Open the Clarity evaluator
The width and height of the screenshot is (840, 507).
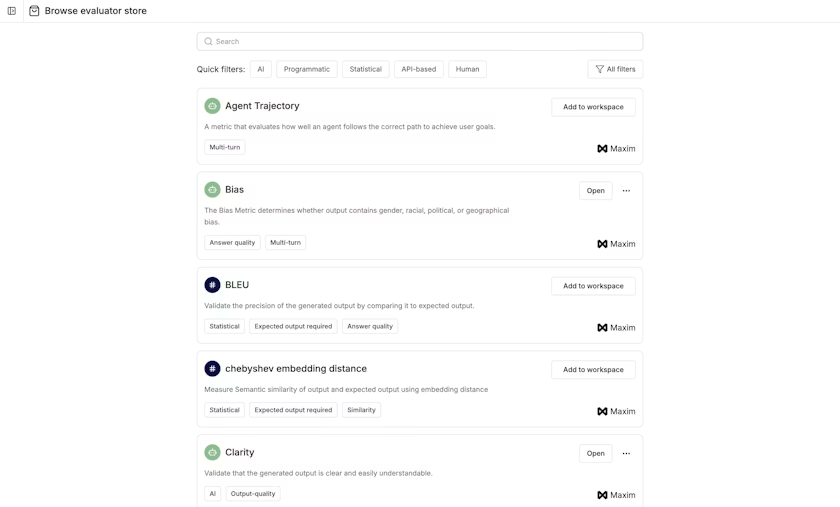click(x=595, y=454)
